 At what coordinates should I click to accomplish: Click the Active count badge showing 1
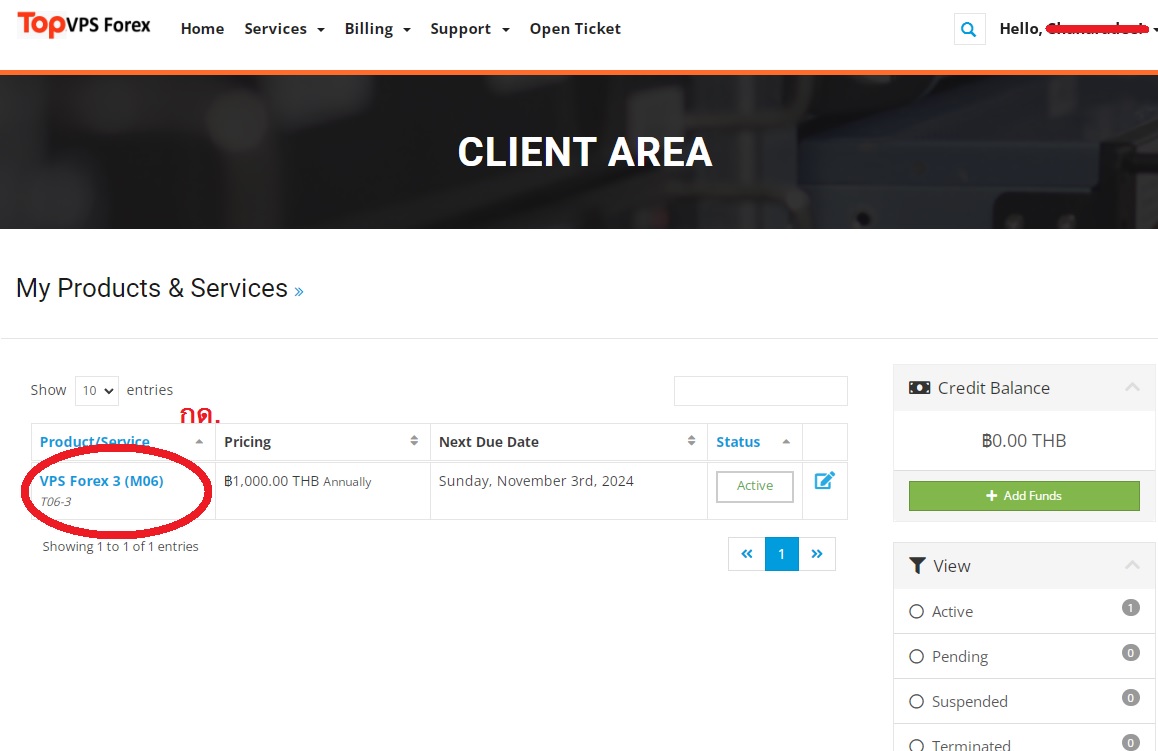tap(1131, 608)
